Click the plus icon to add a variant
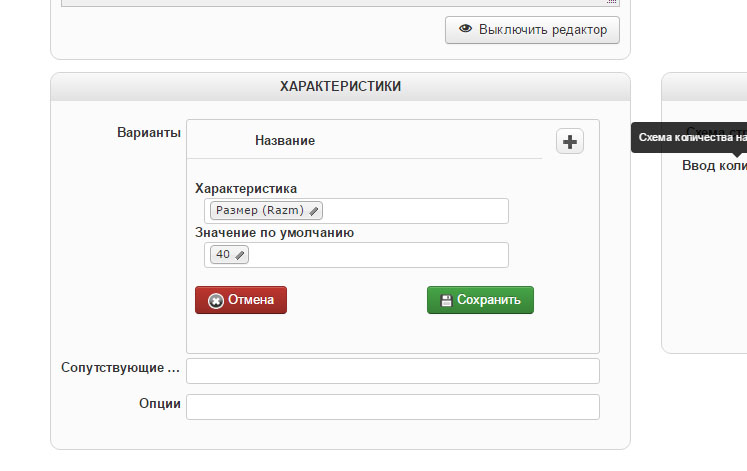The width and height of the screenshot is (747, 471). point(570,142)
